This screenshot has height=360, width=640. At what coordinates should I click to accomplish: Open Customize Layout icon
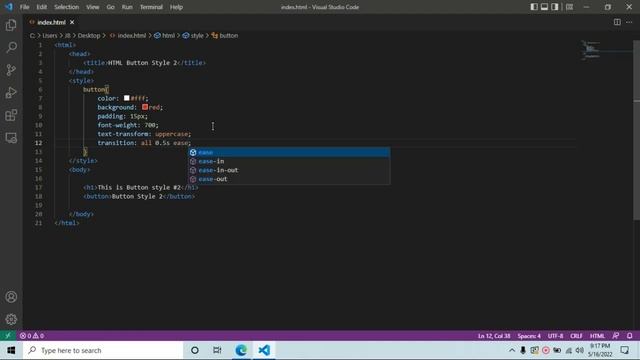(x=569, y=7)
